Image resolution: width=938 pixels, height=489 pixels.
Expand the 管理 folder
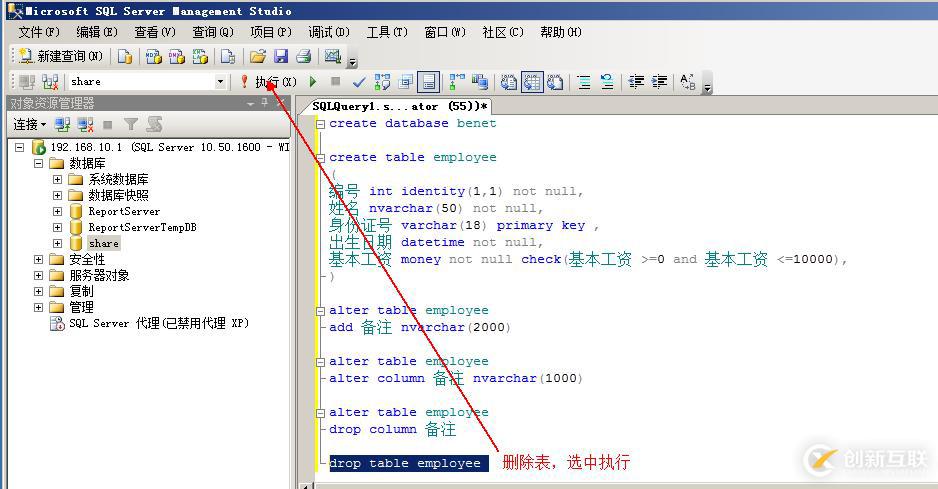coord(39,308)
